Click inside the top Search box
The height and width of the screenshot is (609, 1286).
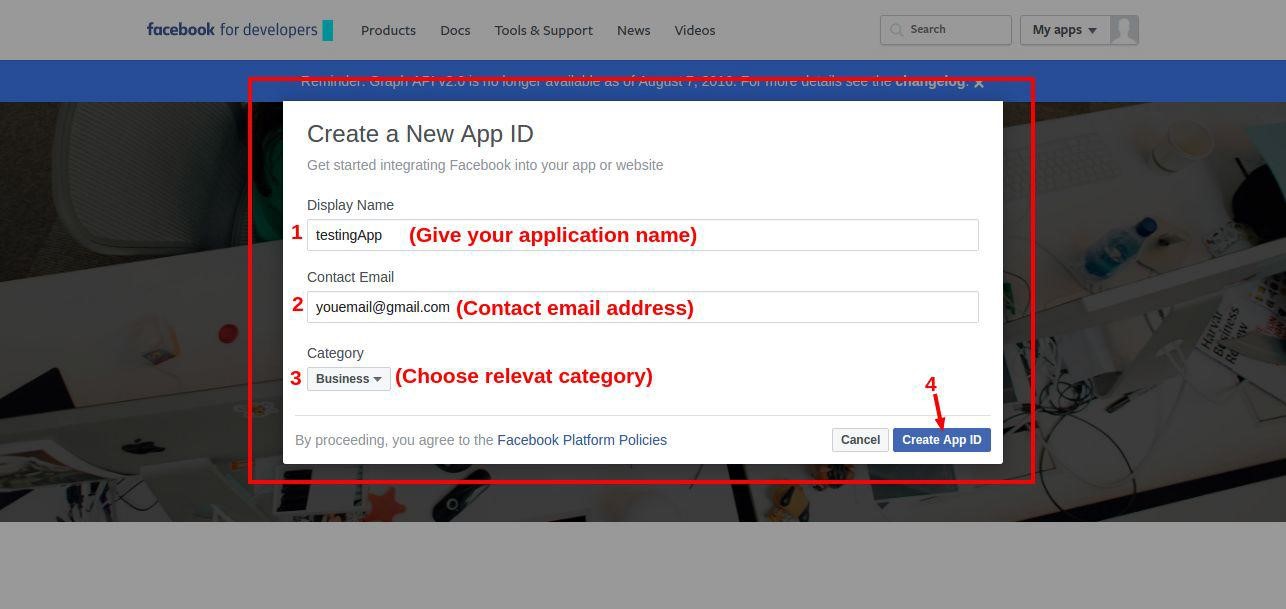[946, 30]
